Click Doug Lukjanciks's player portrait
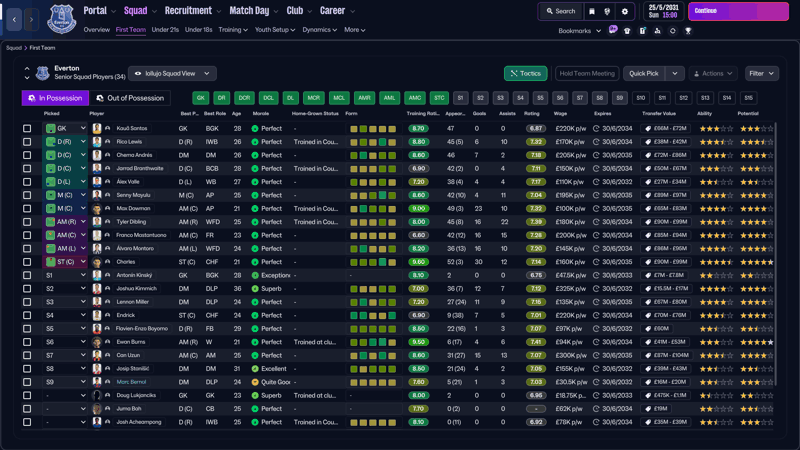This screenshot has height=450, width=800. 96,395
